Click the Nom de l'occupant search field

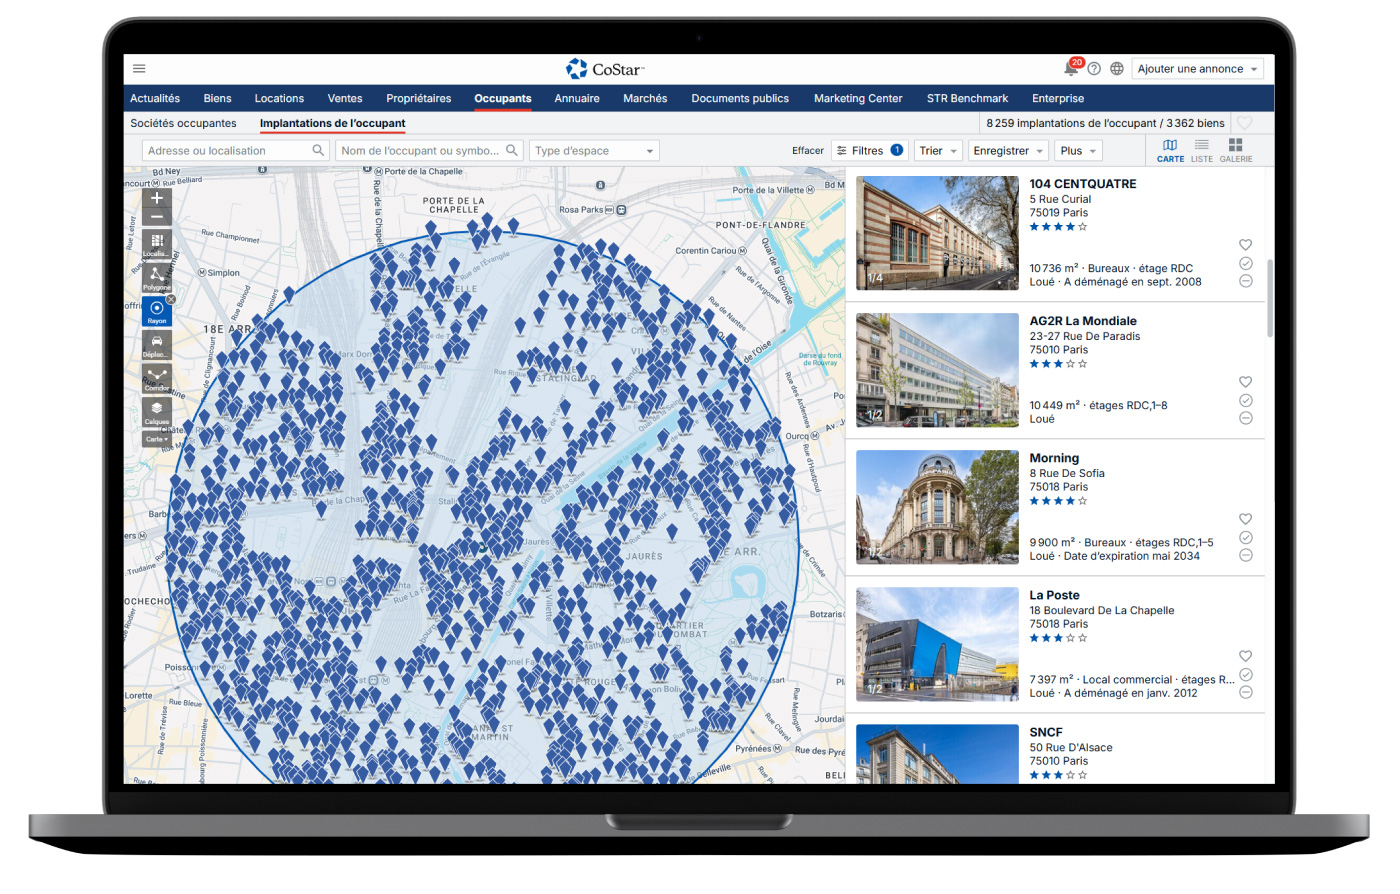tap(429, 151)
